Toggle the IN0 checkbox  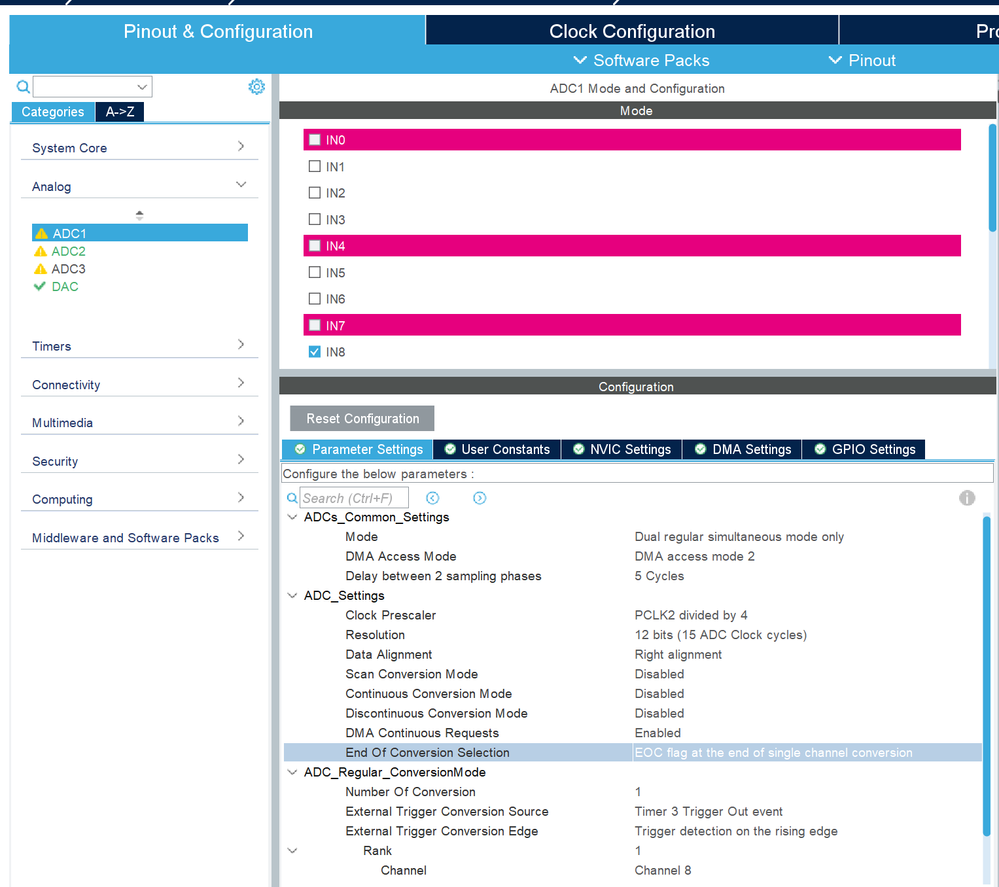314,140
